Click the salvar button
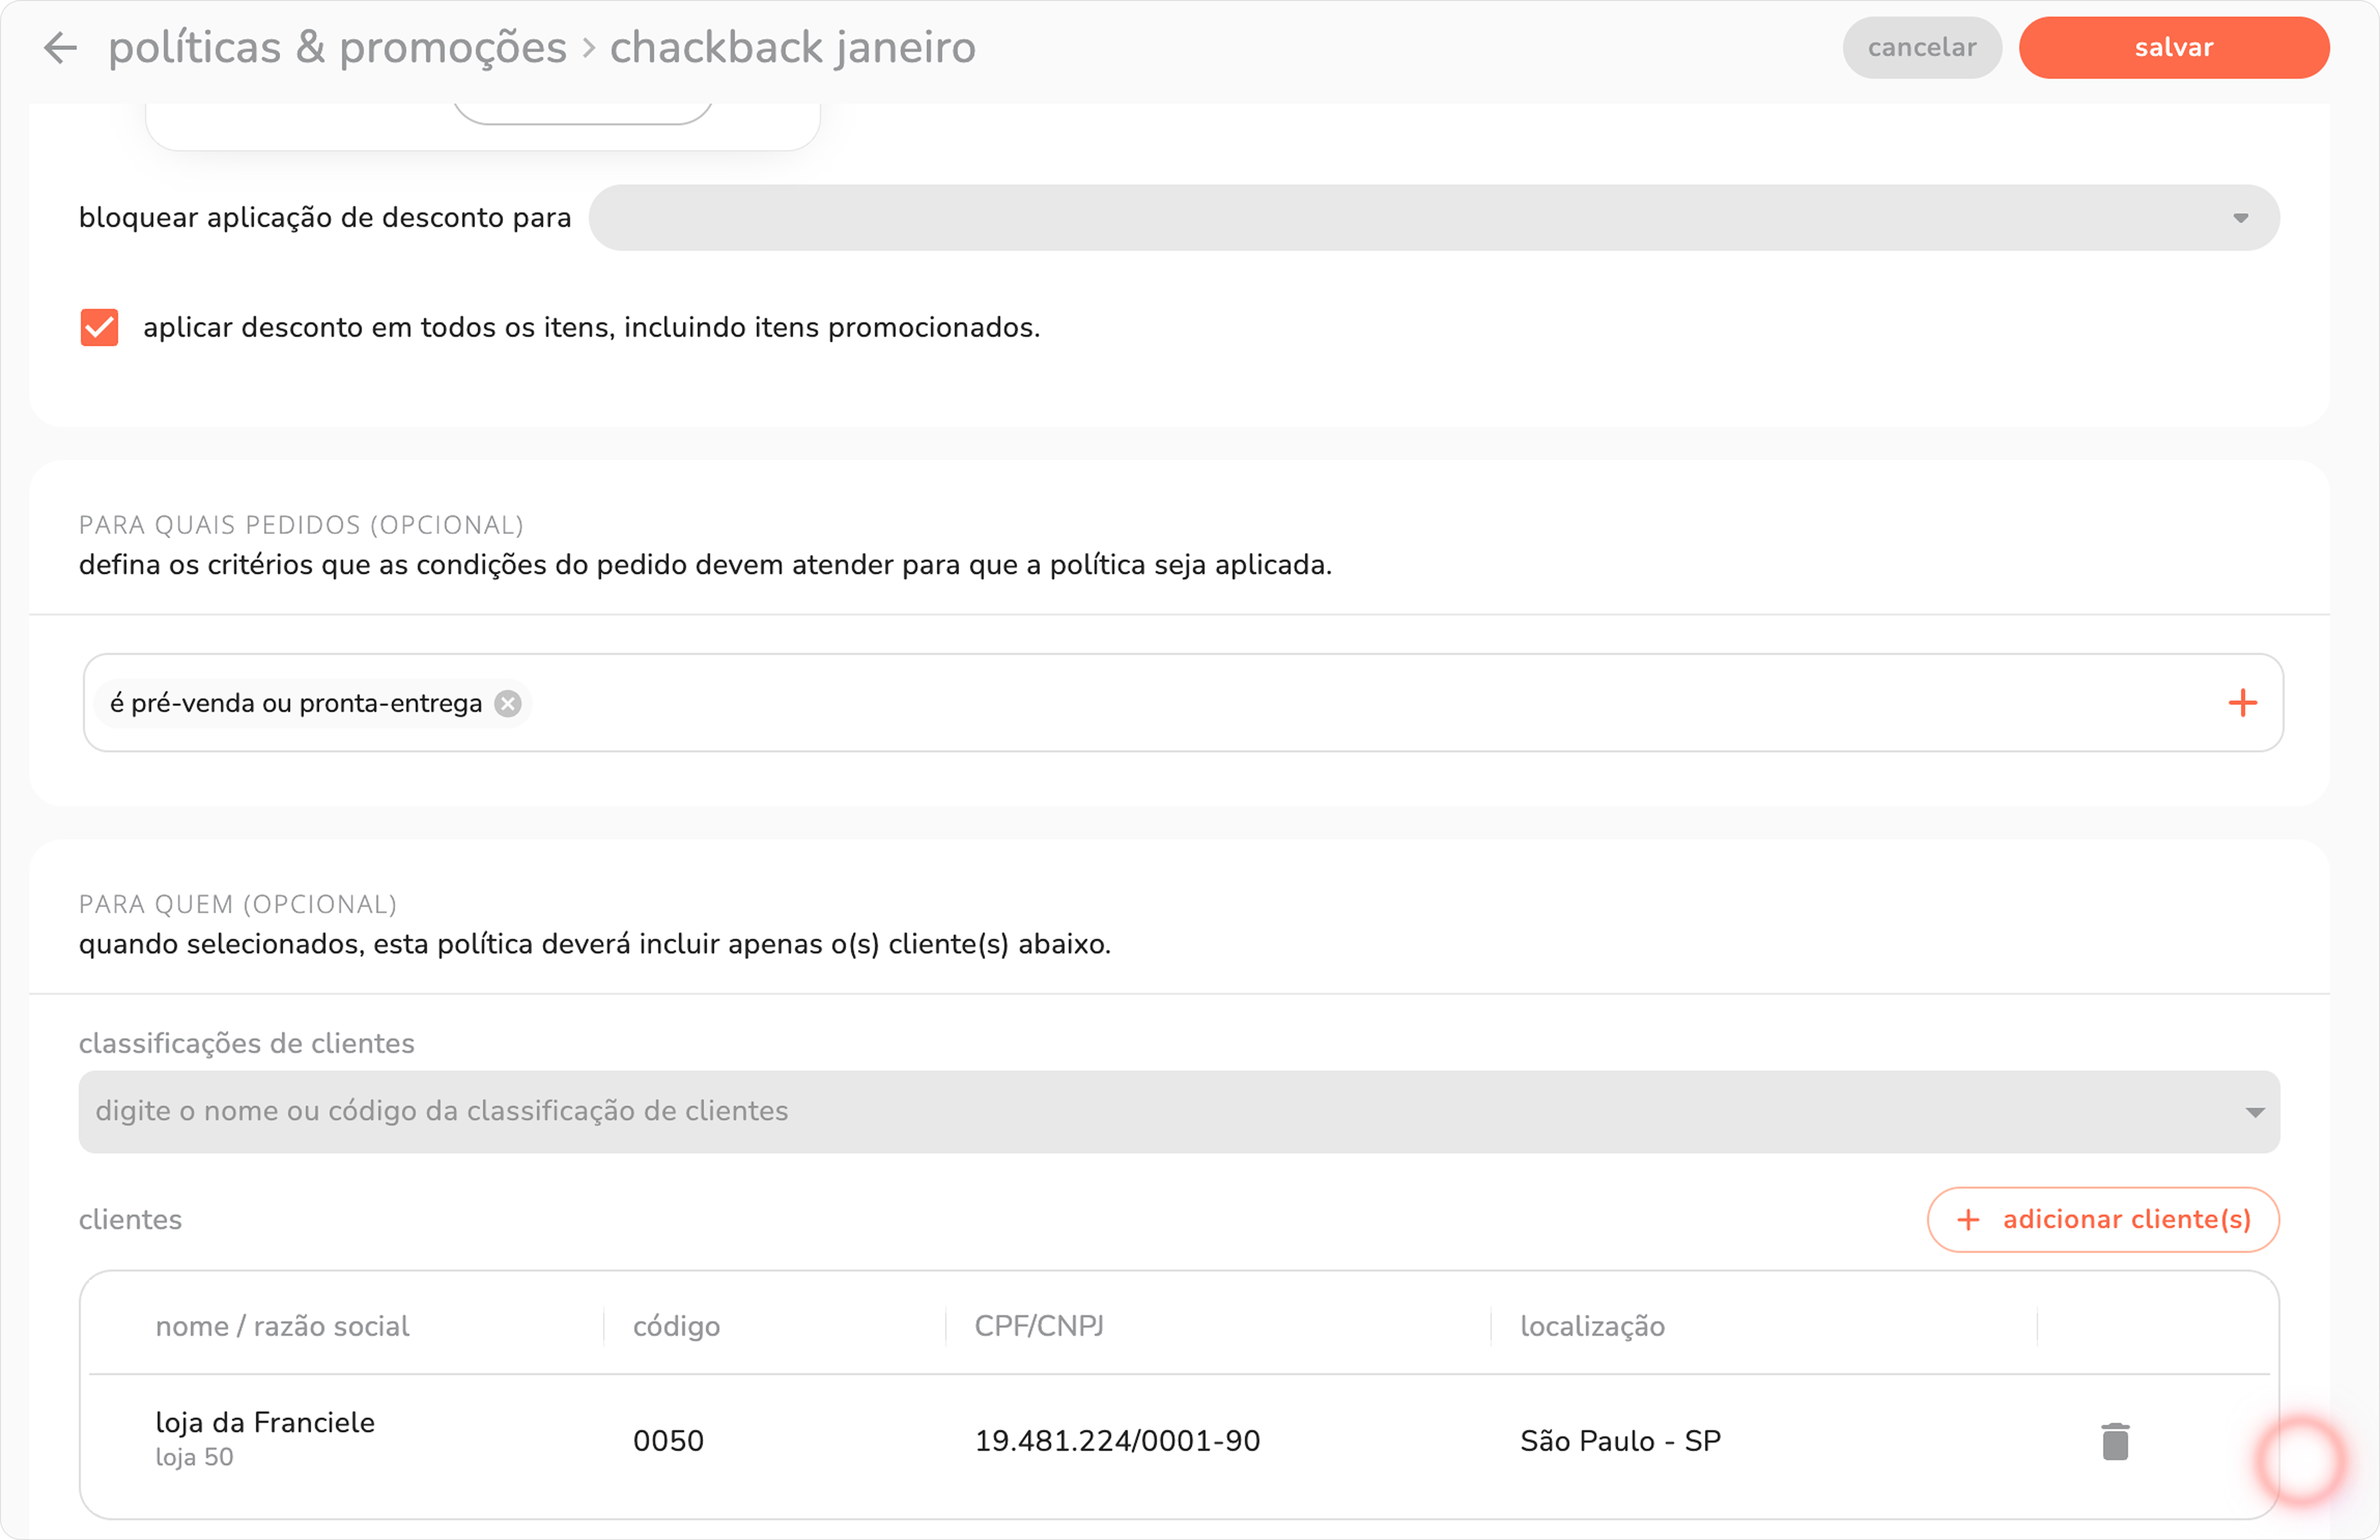 coord(2173,47)
